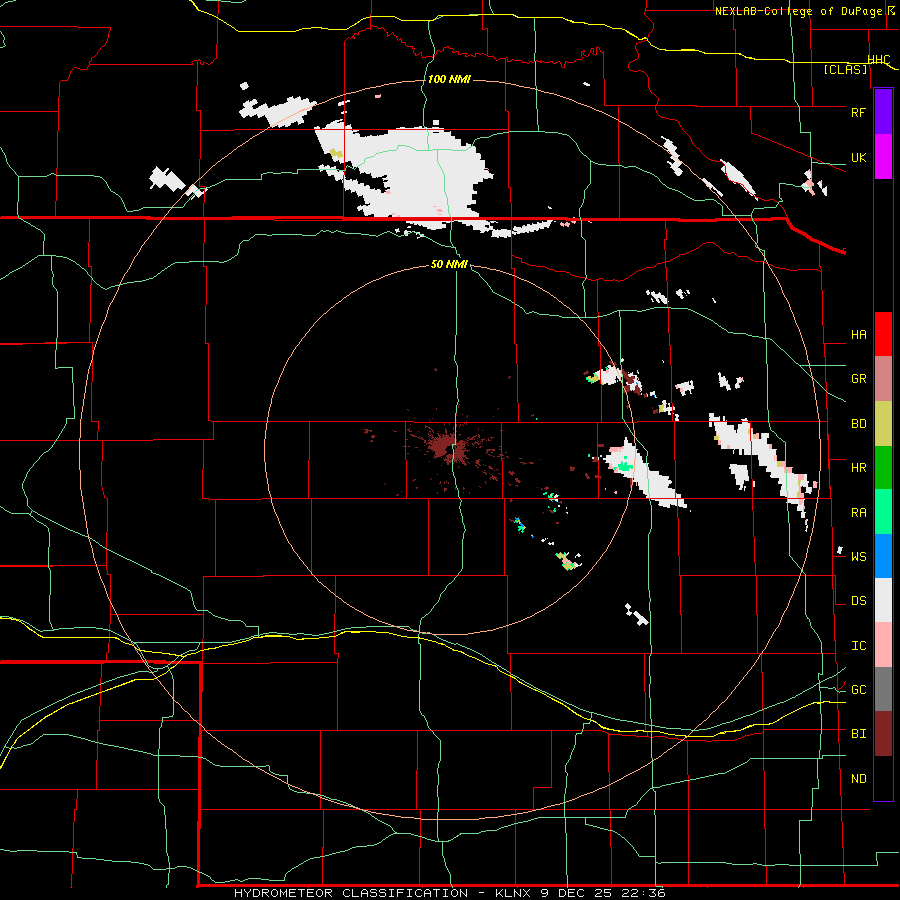Screen dimensions: 900x900
Task: Click the HR legend label
Action: (x=858, y=468)
